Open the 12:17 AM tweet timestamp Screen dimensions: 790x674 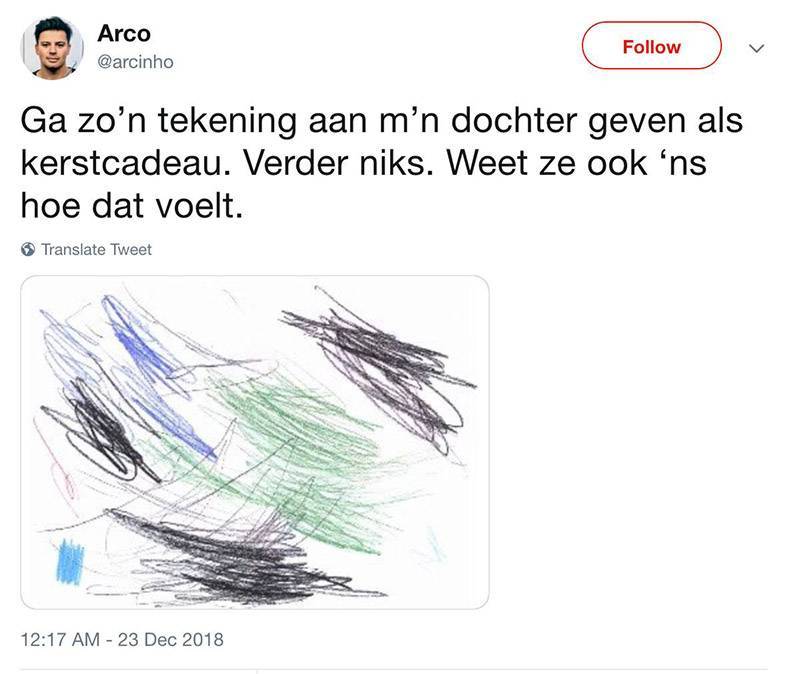[60, 639]
